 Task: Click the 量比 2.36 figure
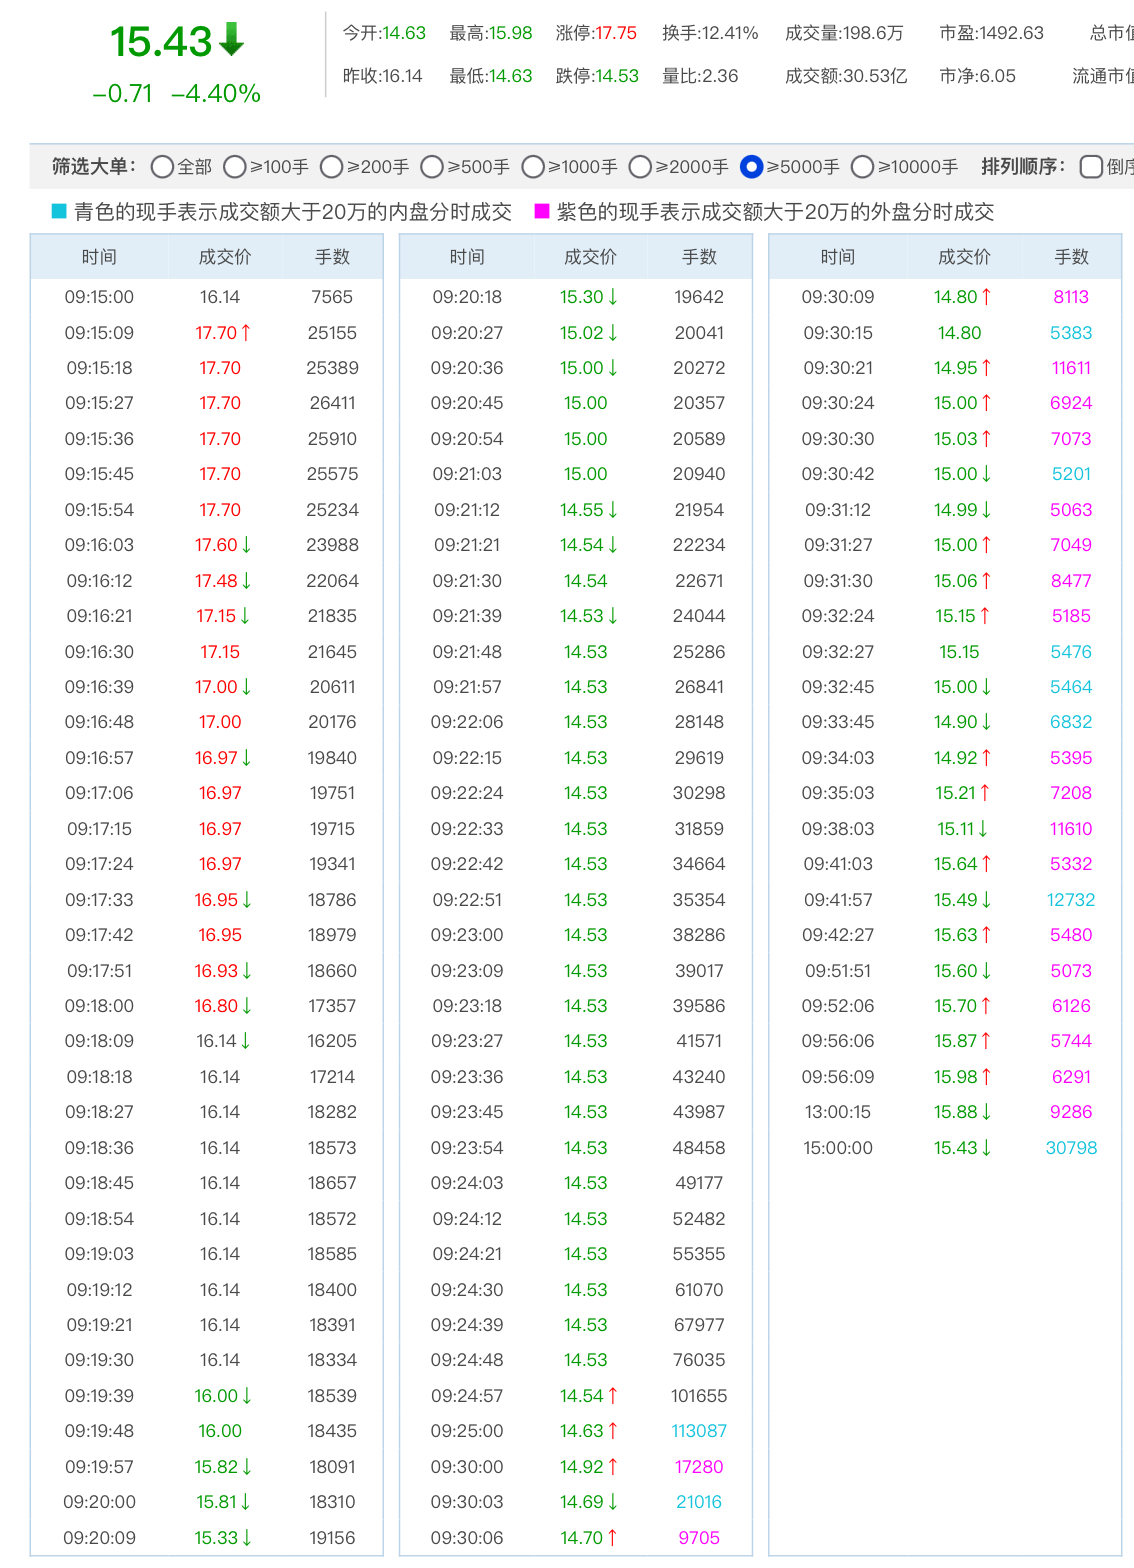pos(720,76)
